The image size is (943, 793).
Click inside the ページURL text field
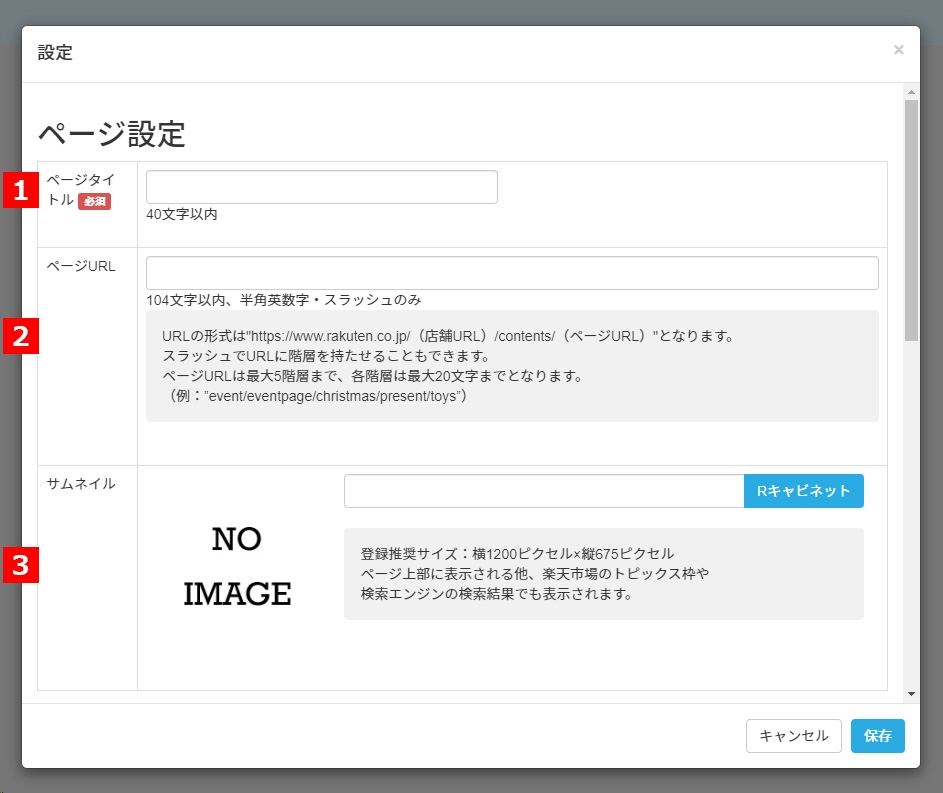511,272
